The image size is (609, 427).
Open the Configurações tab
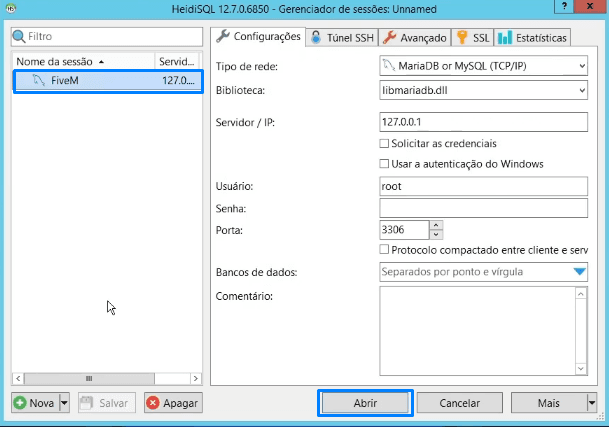click(259, 37)
